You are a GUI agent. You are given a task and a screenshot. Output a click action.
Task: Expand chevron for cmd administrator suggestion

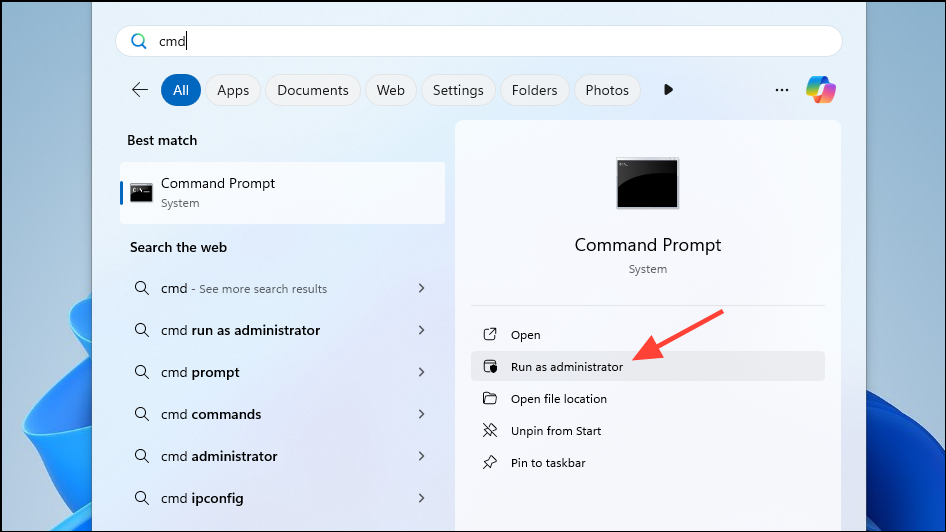tap(422, 456)
